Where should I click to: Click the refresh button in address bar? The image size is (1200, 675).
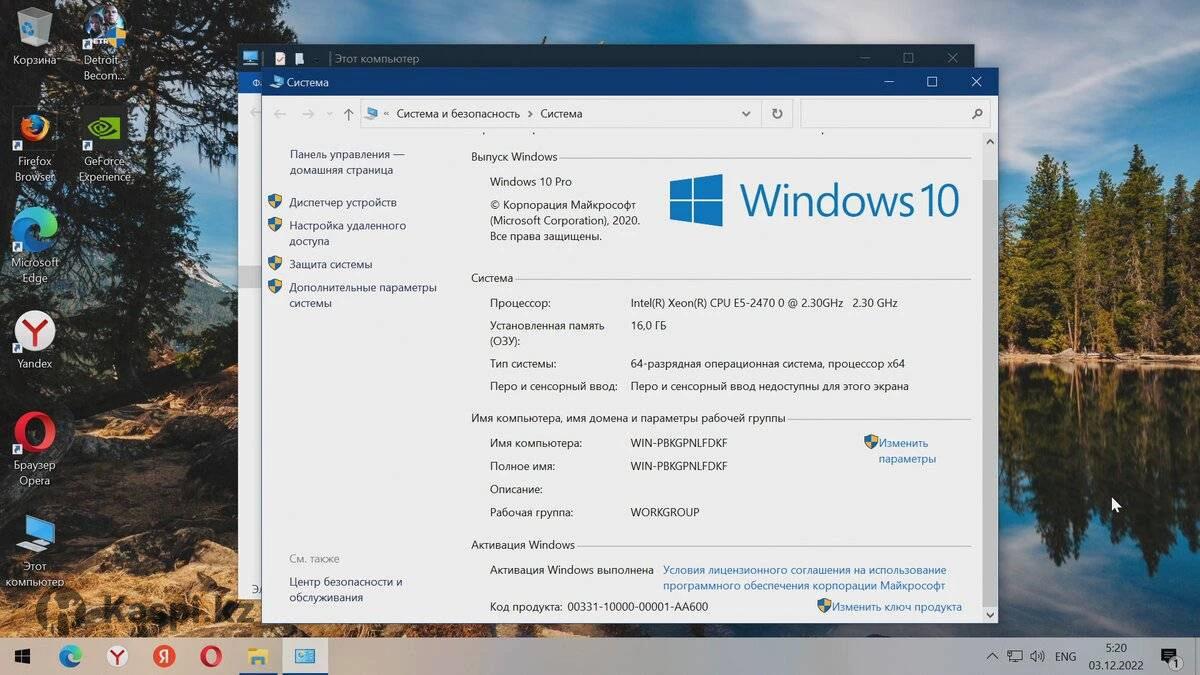(777, 114)
